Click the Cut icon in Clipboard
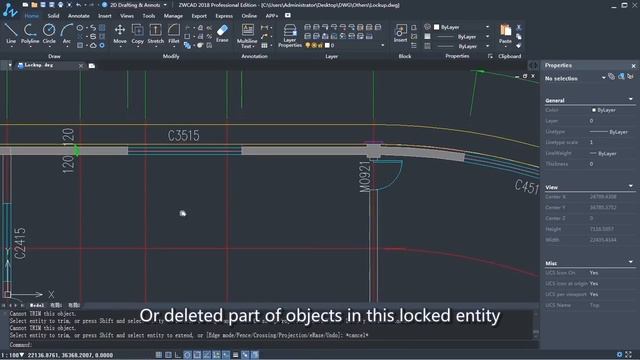This screenshot has height=360, width=640. (x=519, y=27)
